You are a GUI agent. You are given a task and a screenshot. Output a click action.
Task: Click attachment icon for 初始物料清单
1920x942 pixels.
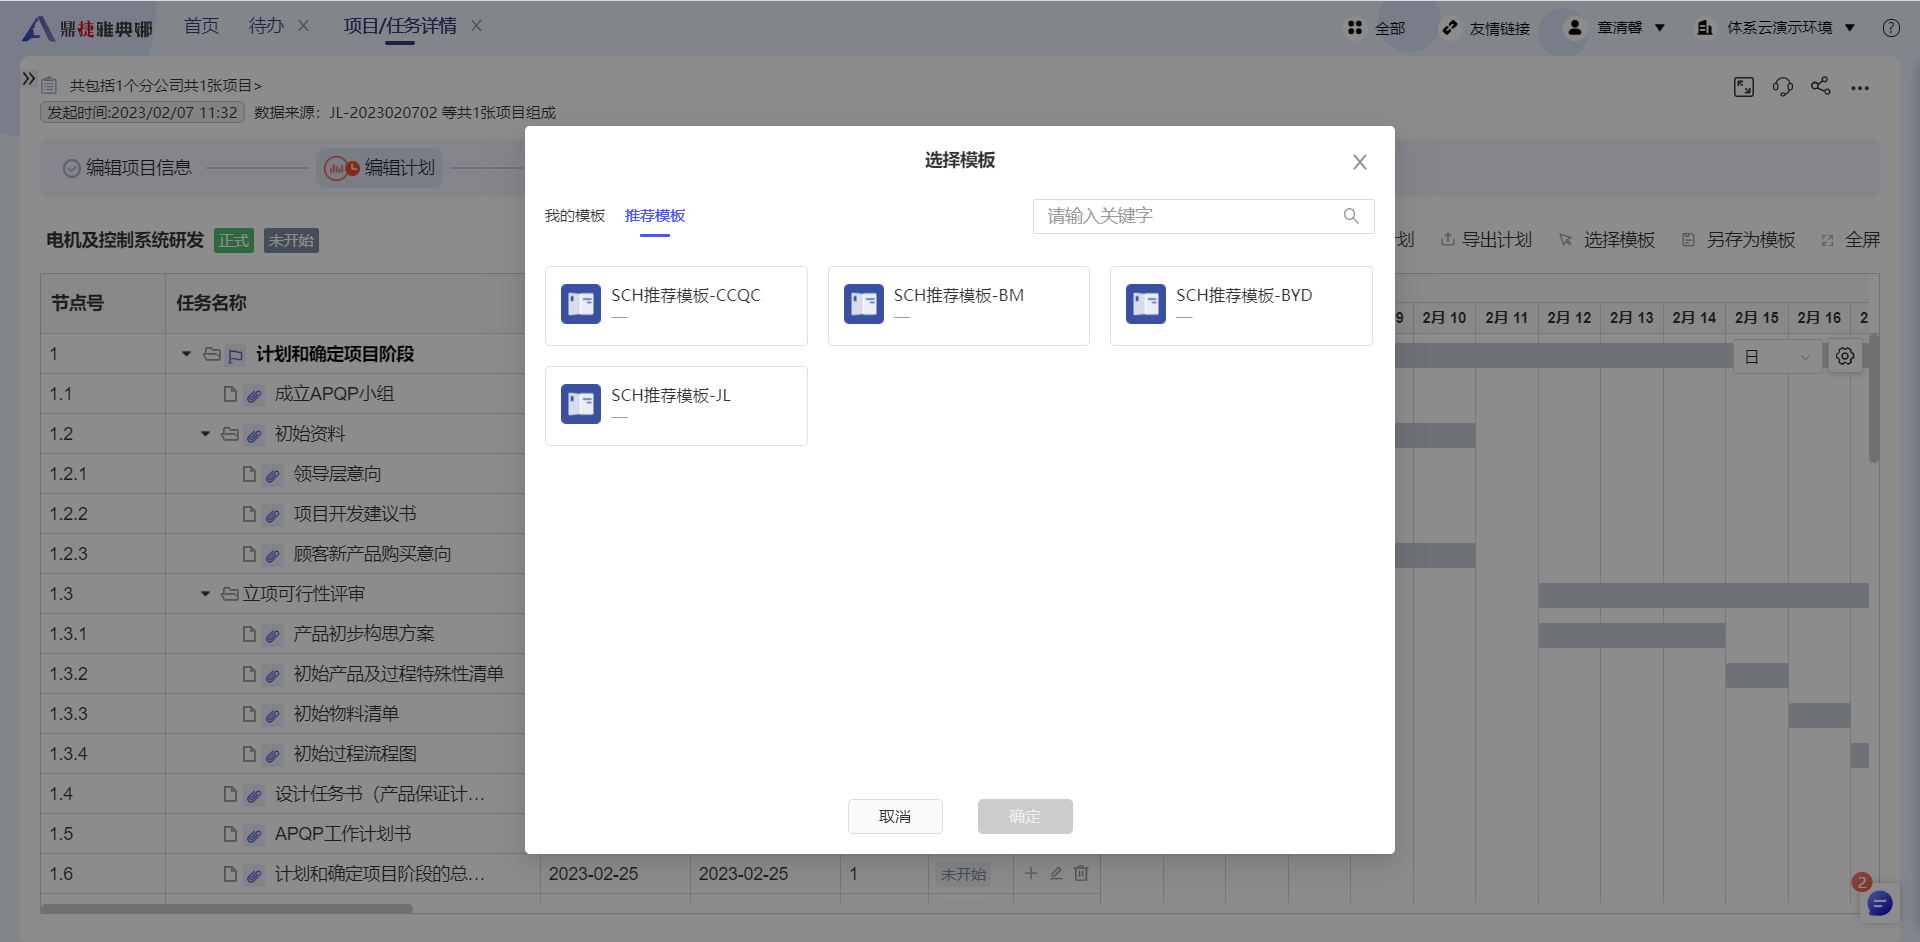pos(273,715)
